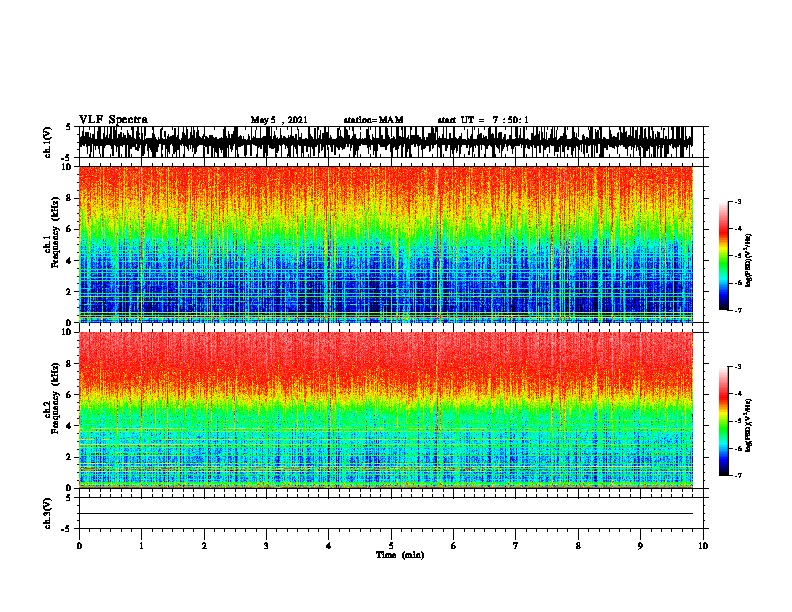Click the "start UT = 7 :50: 1" text
The width and height of the screenshot is (792, 612).
(x=483, y=120)
